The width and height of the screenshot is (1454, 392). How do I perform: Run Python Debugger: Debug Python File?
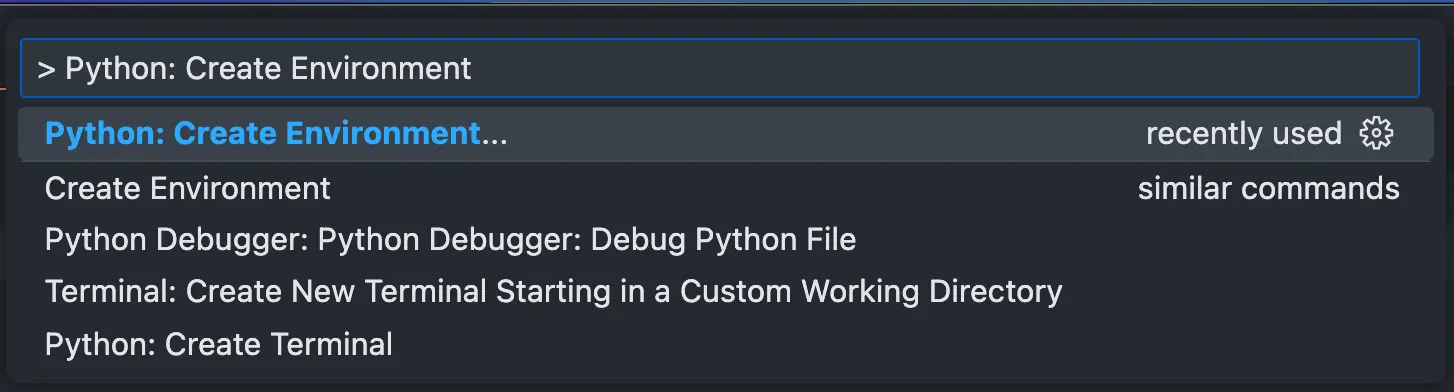point(726,239)
